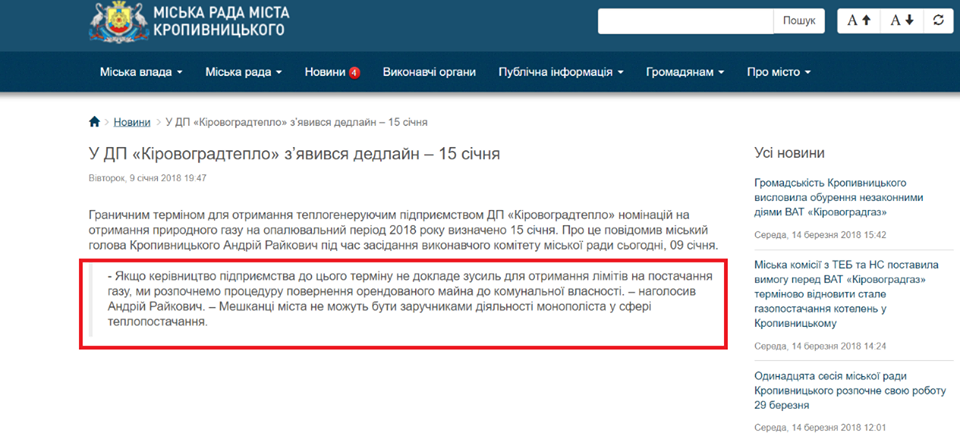
Task: Open news about Міська комісія з ТЕБ та НС
Action: (x=847, y=294)
